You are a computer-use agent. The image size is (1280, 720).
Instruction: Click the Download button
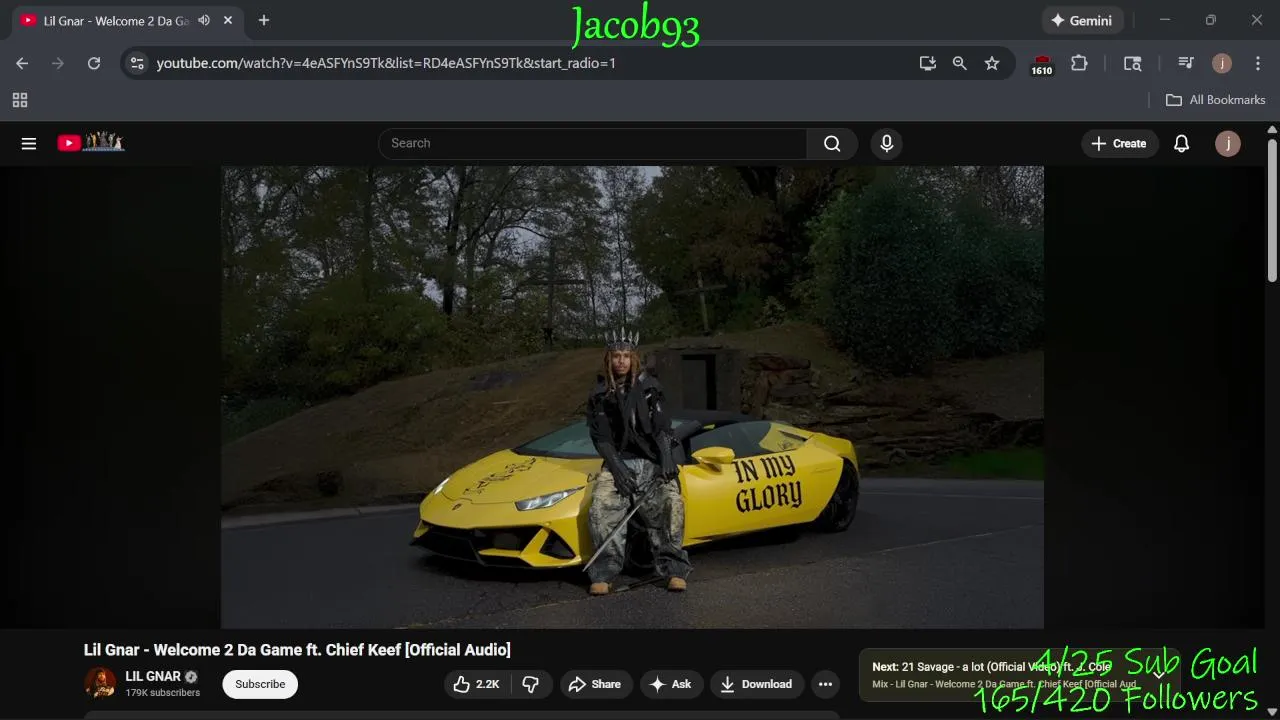757,684
